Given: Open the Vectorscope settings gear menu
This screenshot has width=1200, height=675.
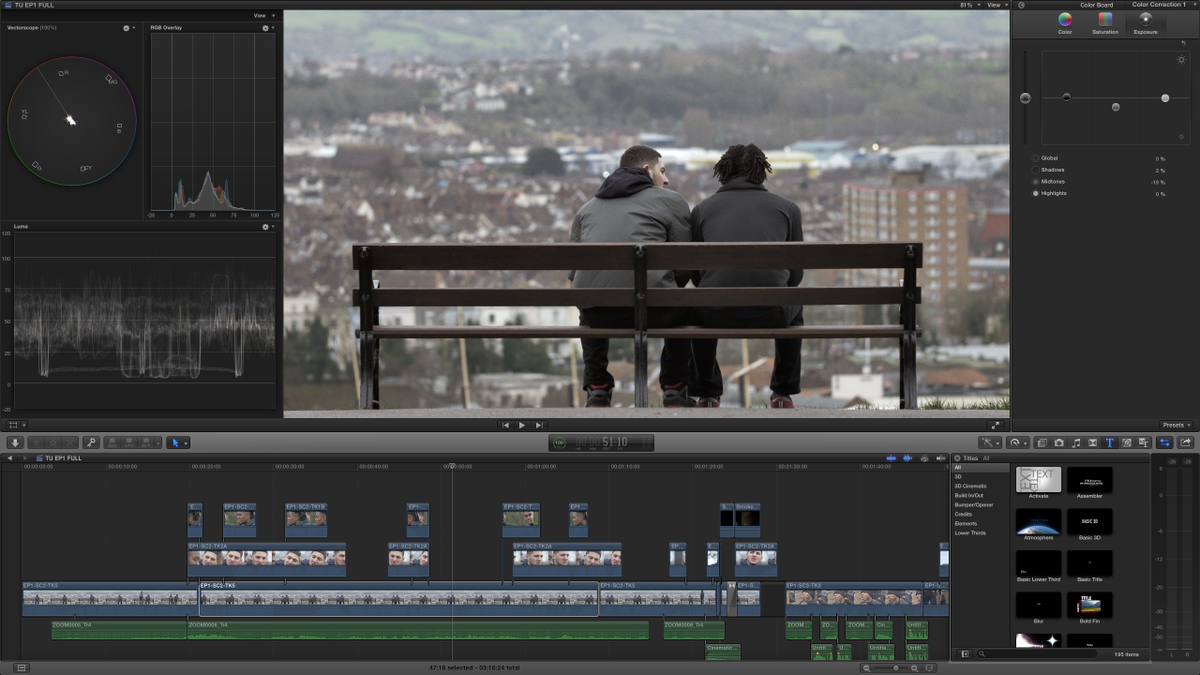Looking at the screenshot, I should coord(127,28).
